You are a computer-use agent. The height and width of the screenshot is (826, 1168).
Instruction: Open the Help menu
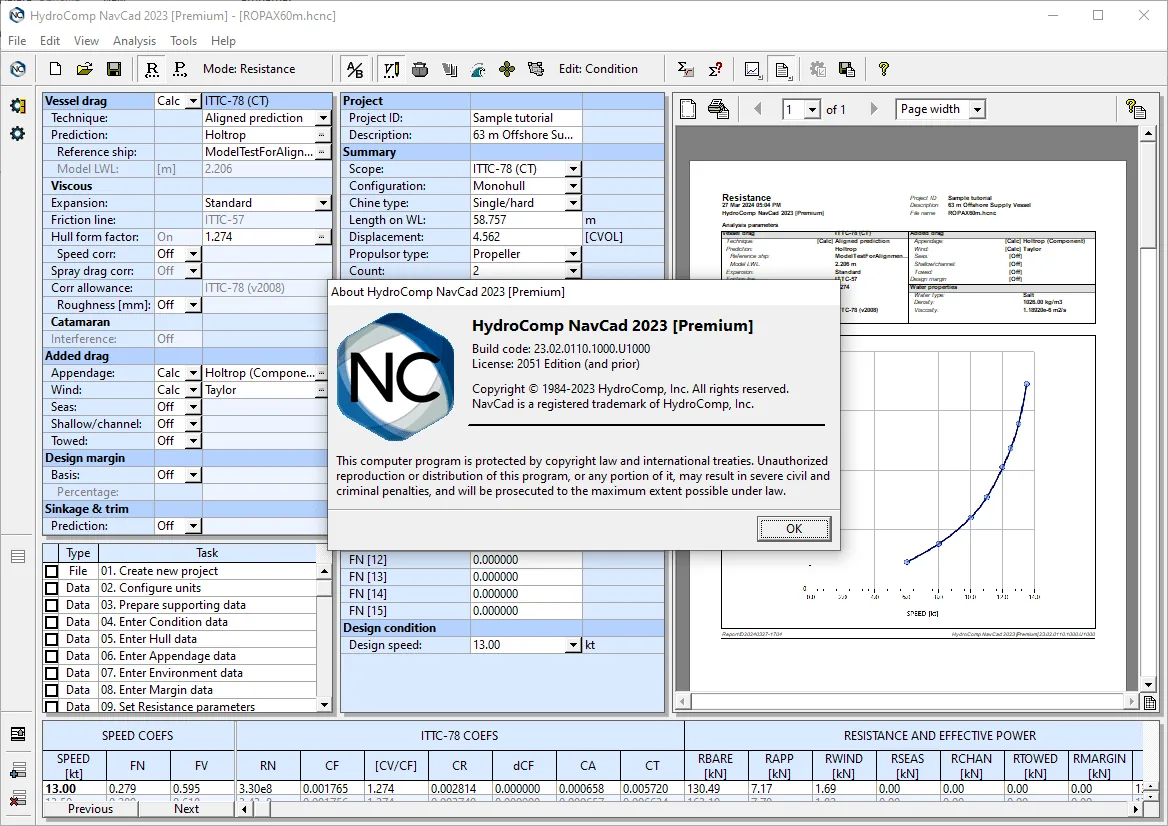223,41
